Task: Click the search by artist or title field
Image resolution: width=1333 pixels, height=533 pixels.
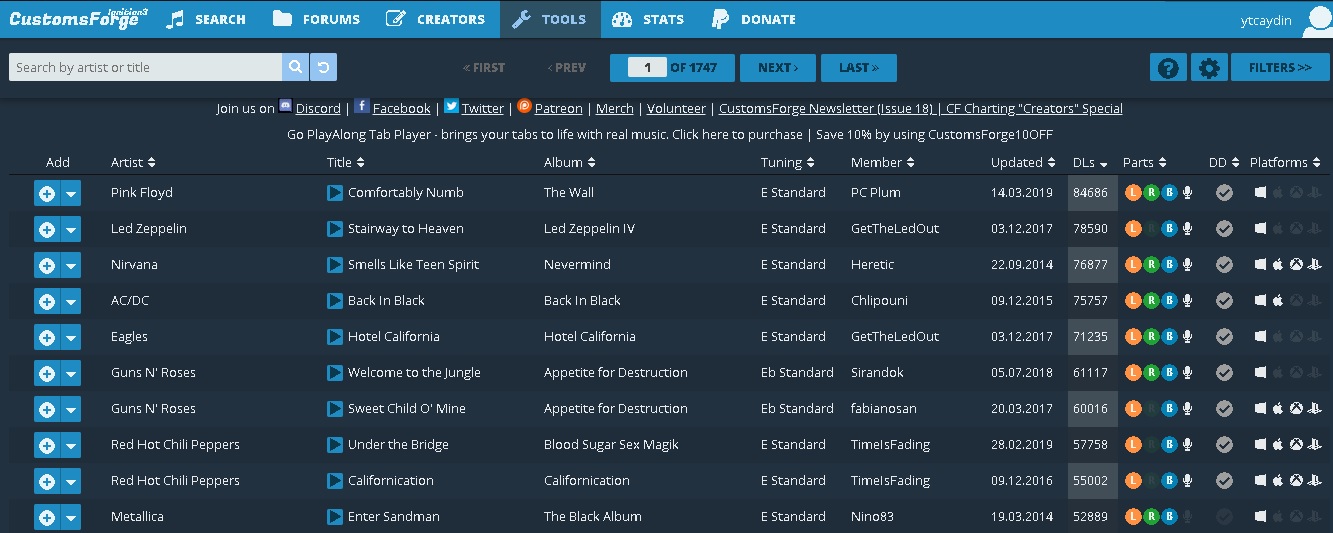Action: (x=145, y=67)
